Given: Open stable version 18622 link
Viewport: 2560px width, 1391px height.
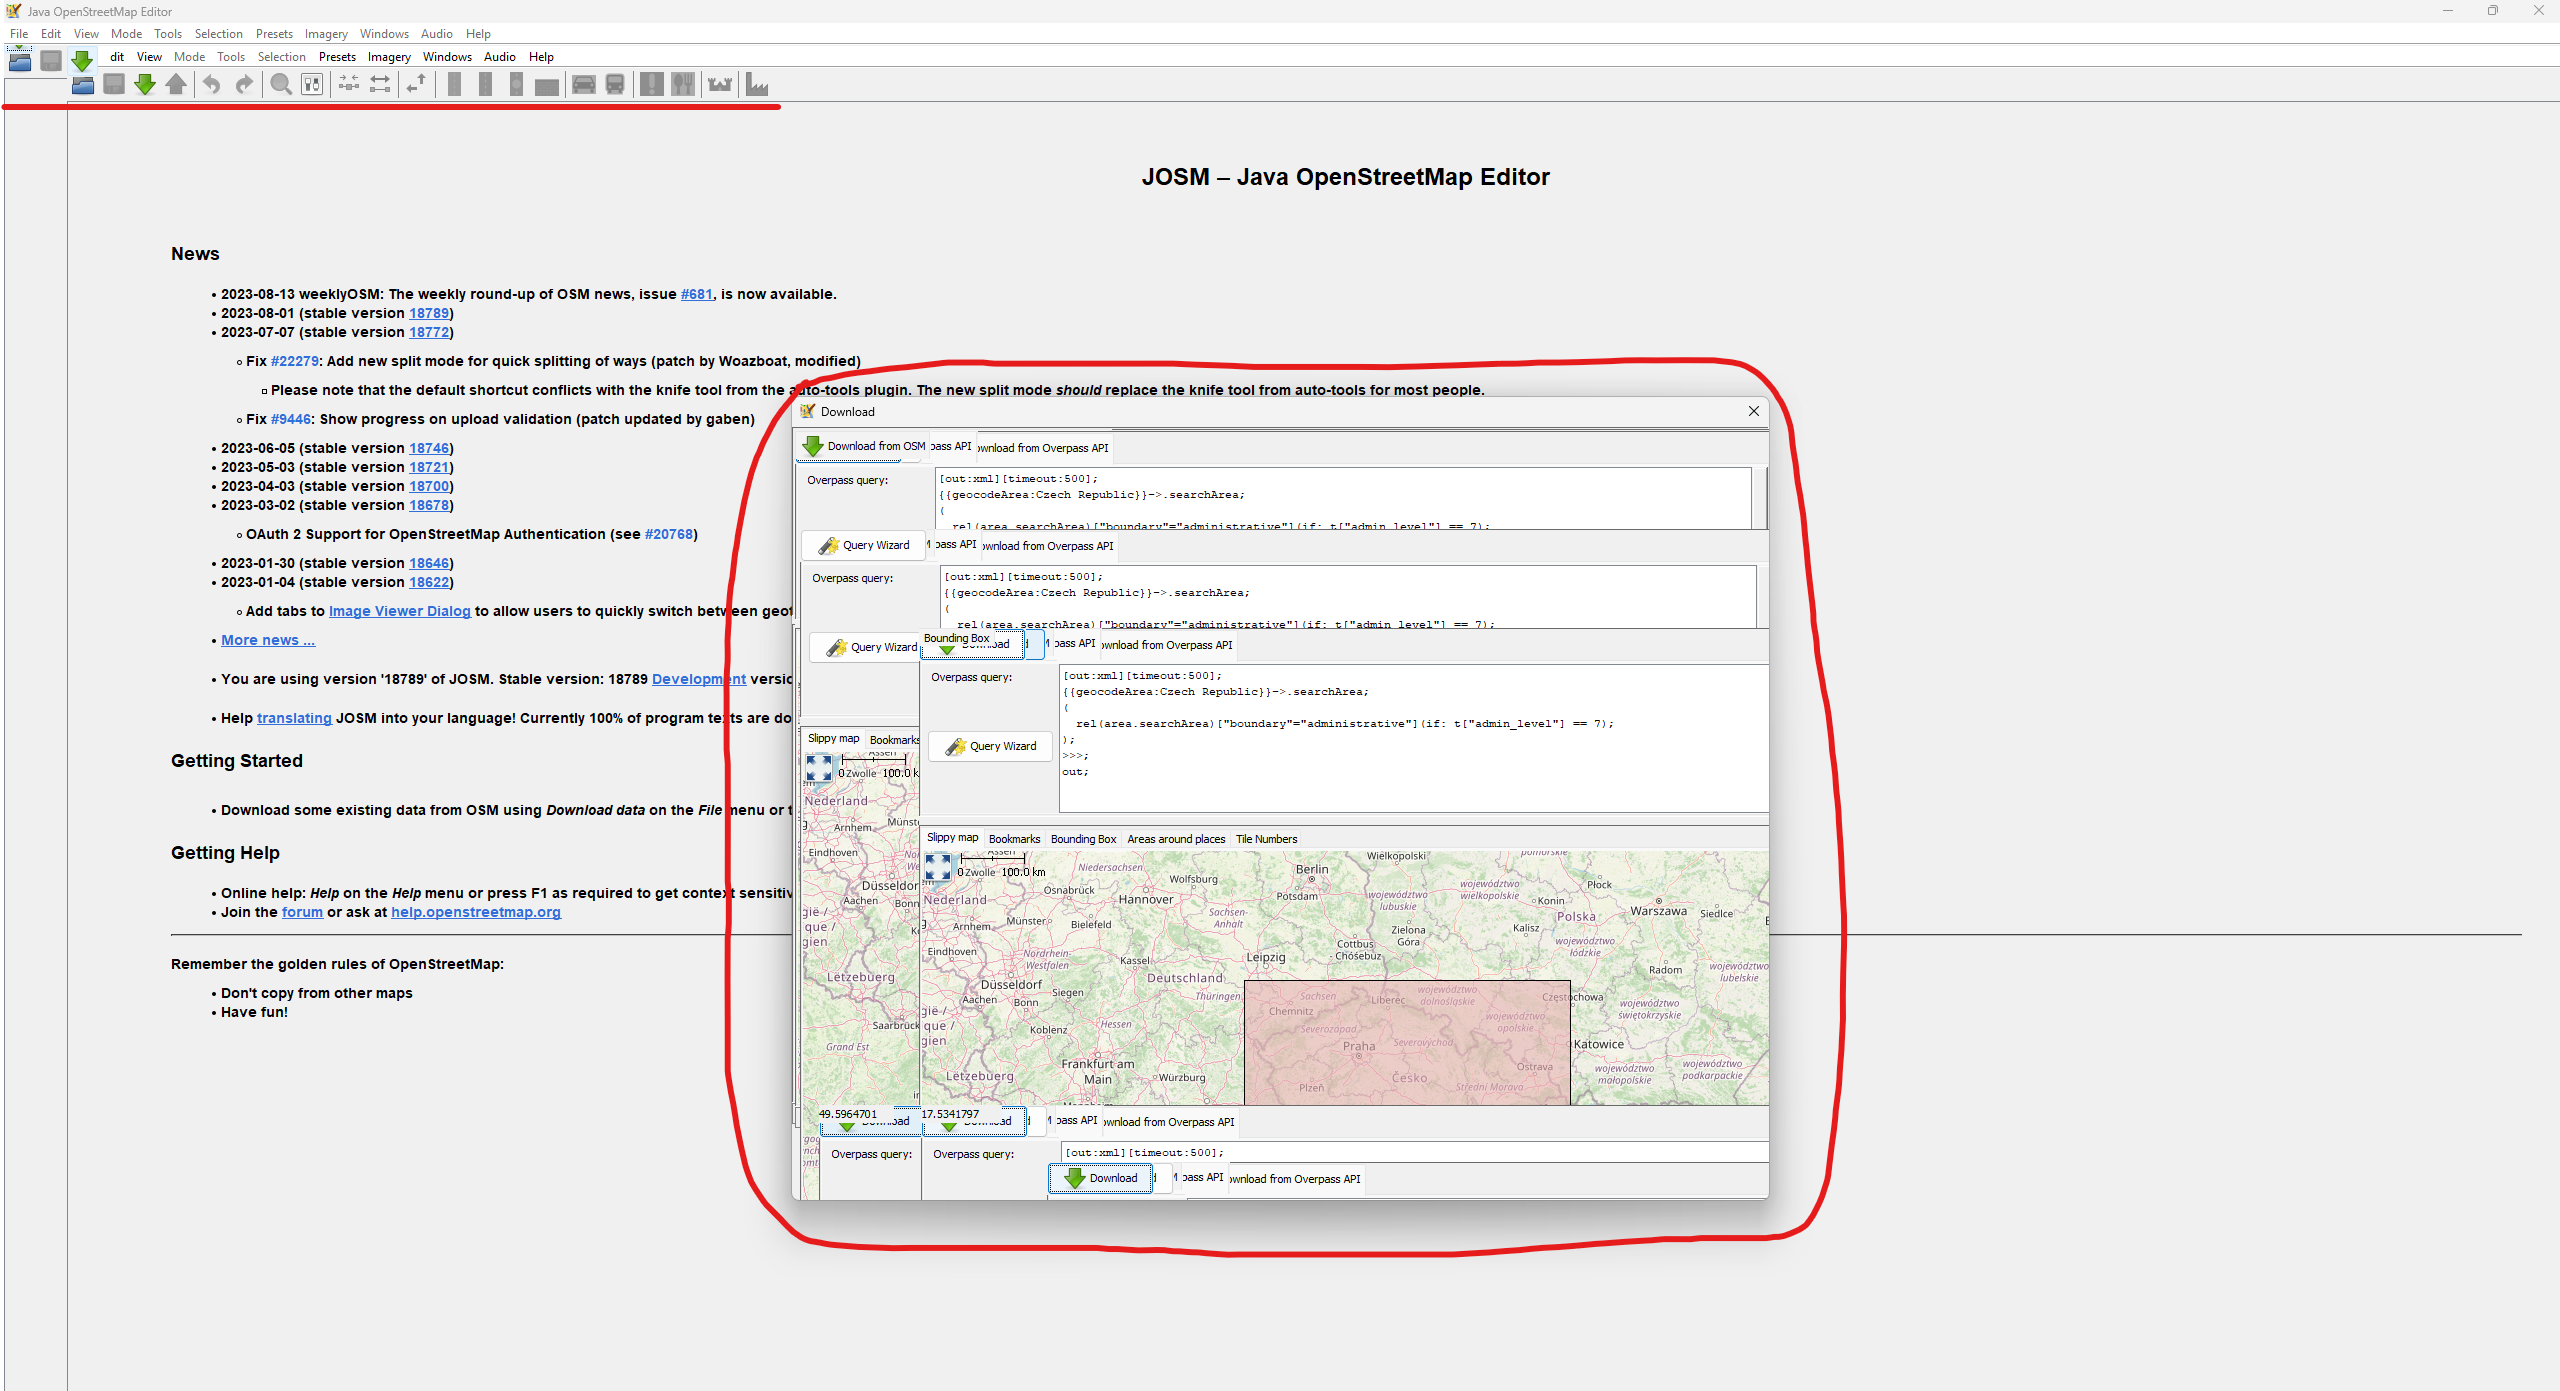Looking at the screenshot, I should click(x=429, y=582).
